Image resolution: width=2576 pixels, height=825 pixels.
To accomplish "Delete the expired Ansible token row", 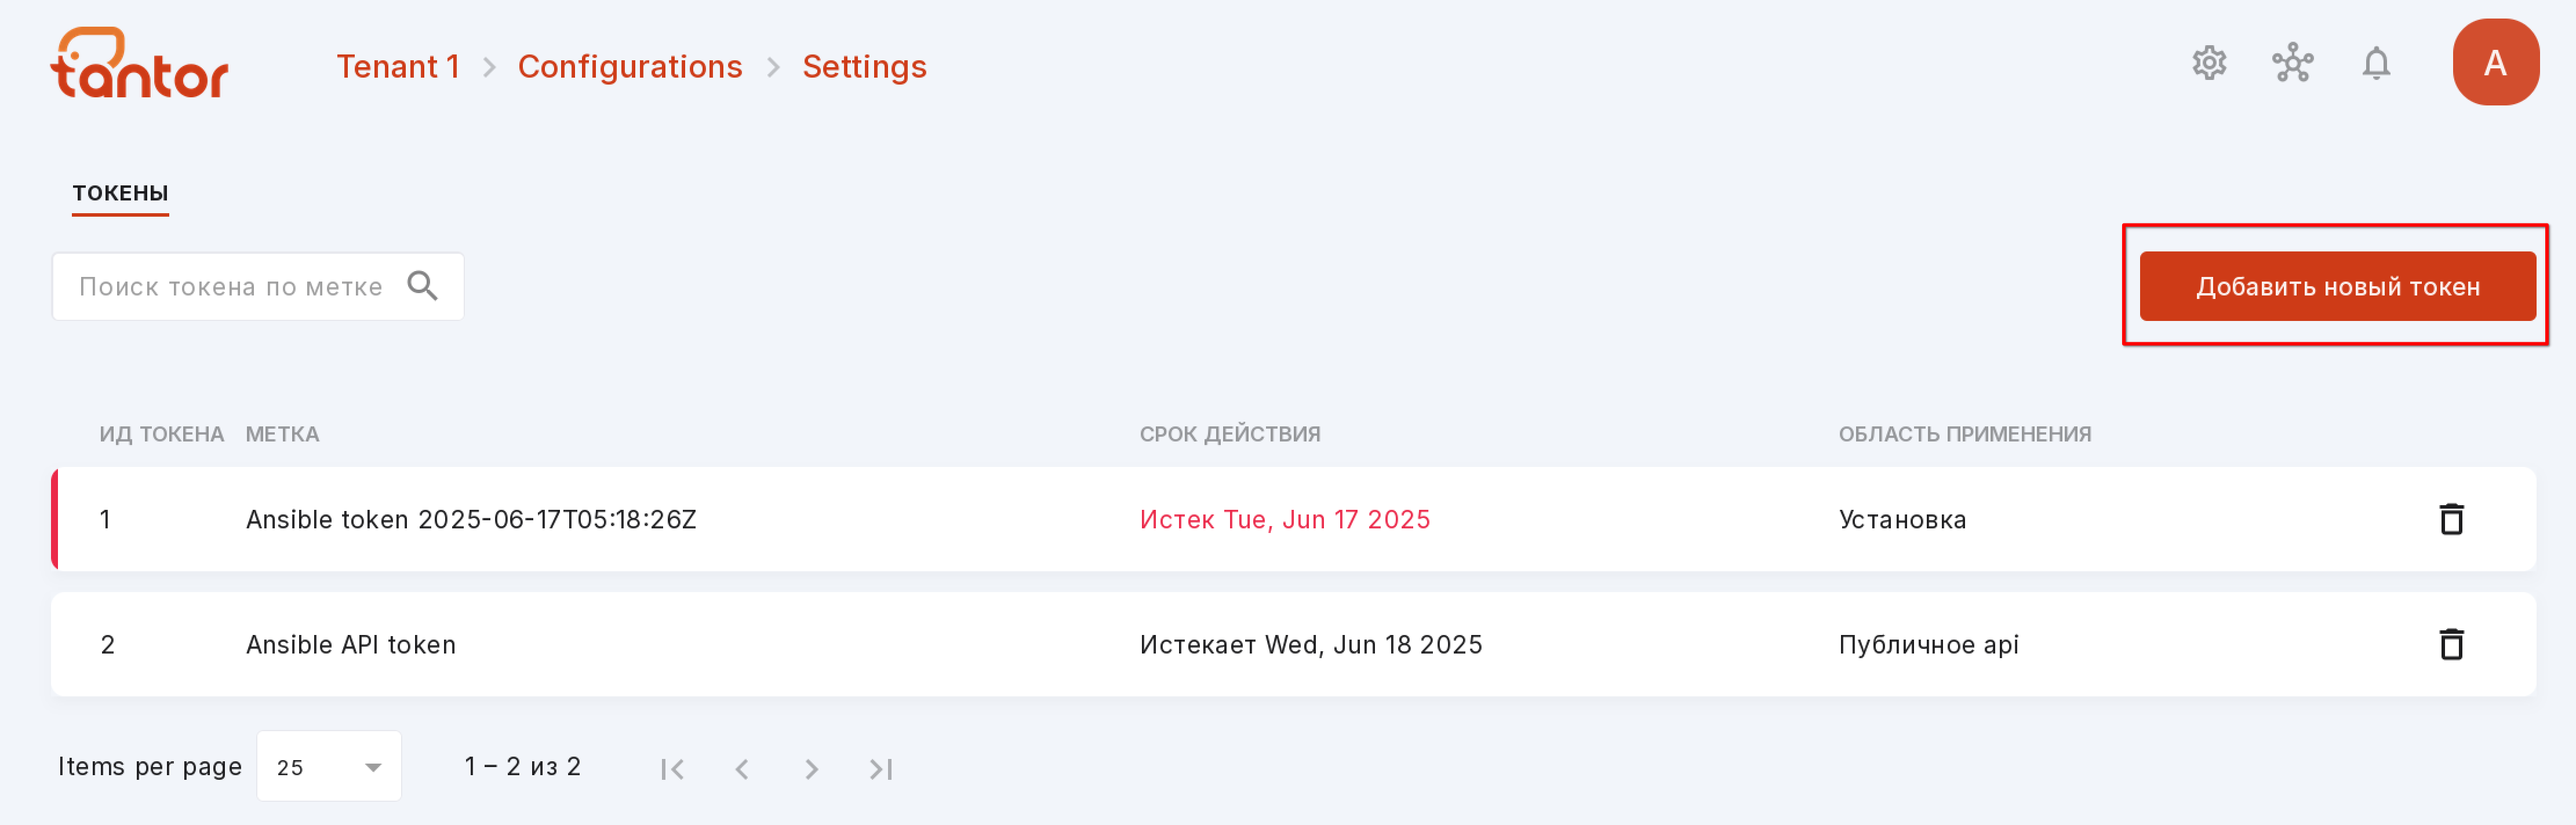I will [x=2451, y=519].
